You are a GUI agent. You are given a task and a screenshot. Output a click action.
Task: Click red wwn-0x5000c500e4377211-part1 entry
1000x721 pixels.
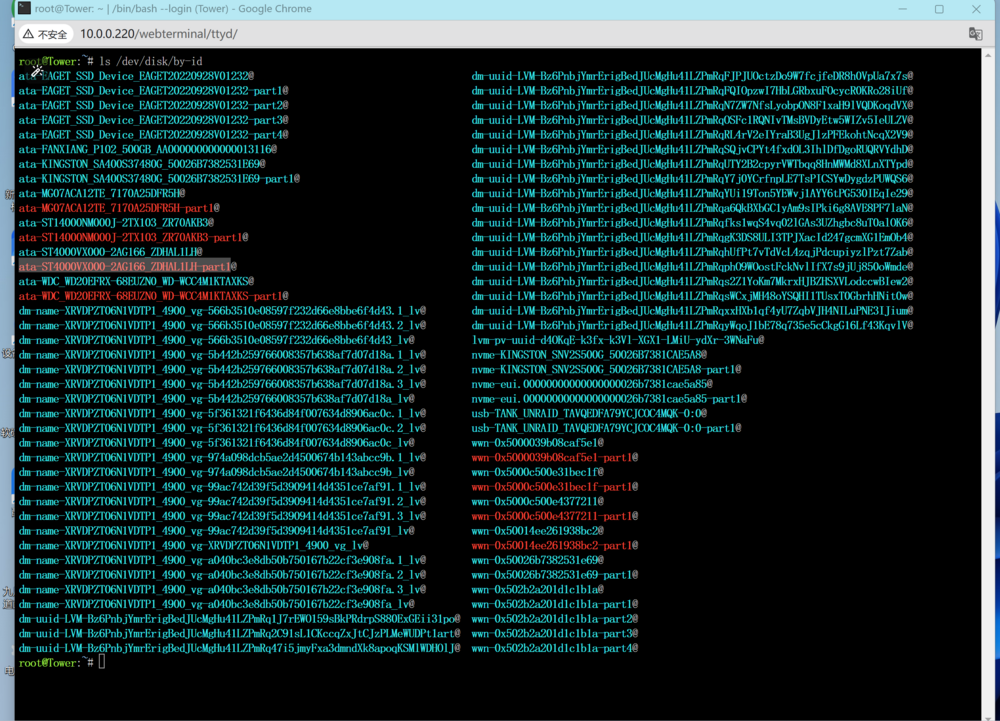[555, 516]
